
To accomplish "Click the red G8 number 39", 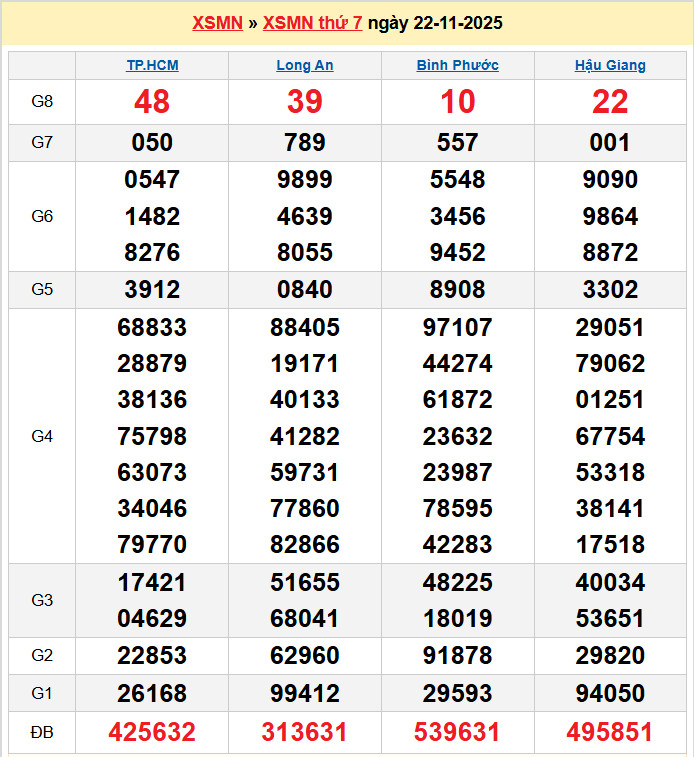I will [305, 102].
